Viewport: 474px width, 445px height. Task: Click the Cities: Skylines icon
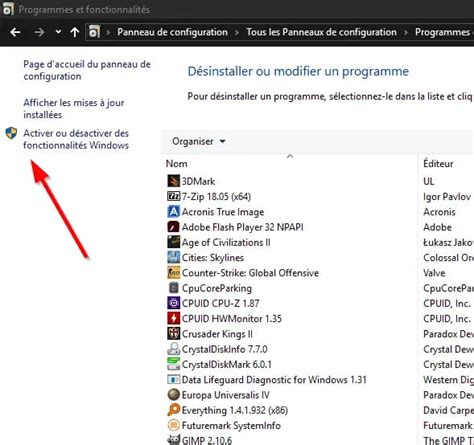[173, 257]
